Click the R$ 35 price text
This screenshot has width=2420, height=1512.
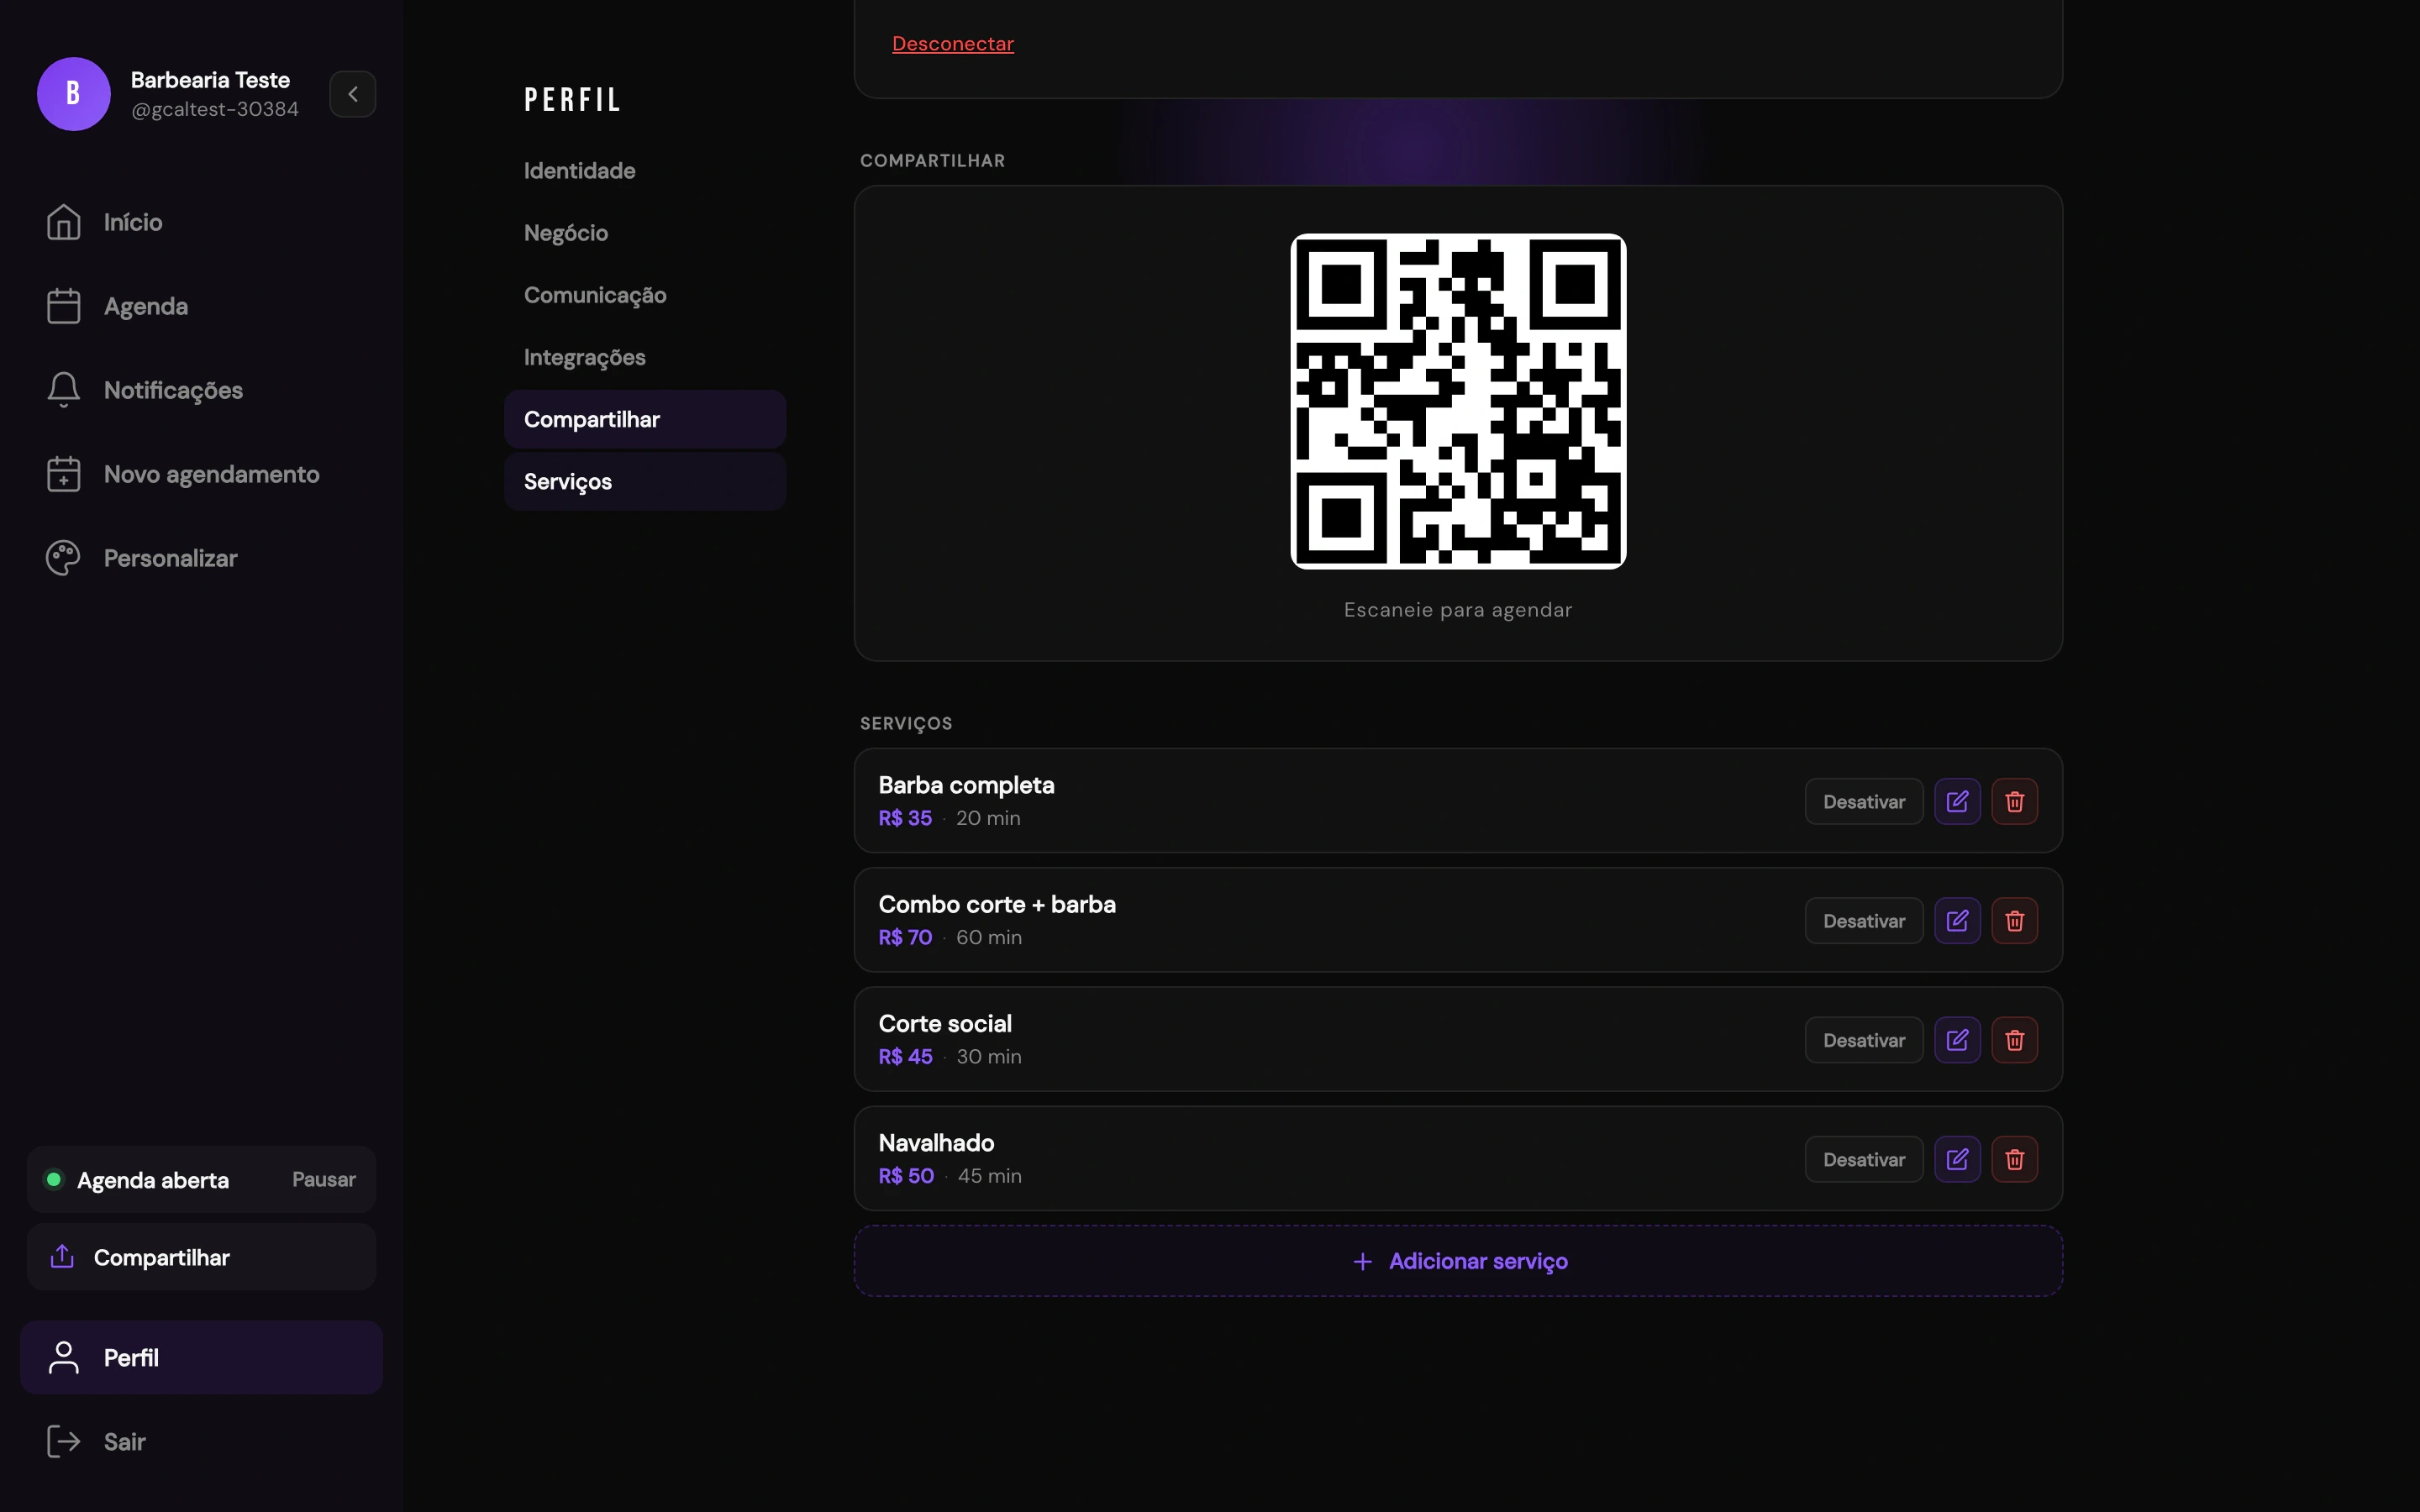point(905,818)
